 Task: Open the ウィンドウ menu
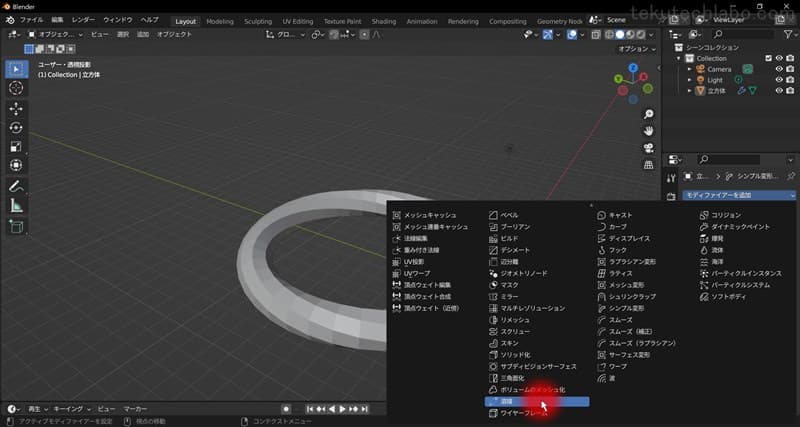(118, 20)
